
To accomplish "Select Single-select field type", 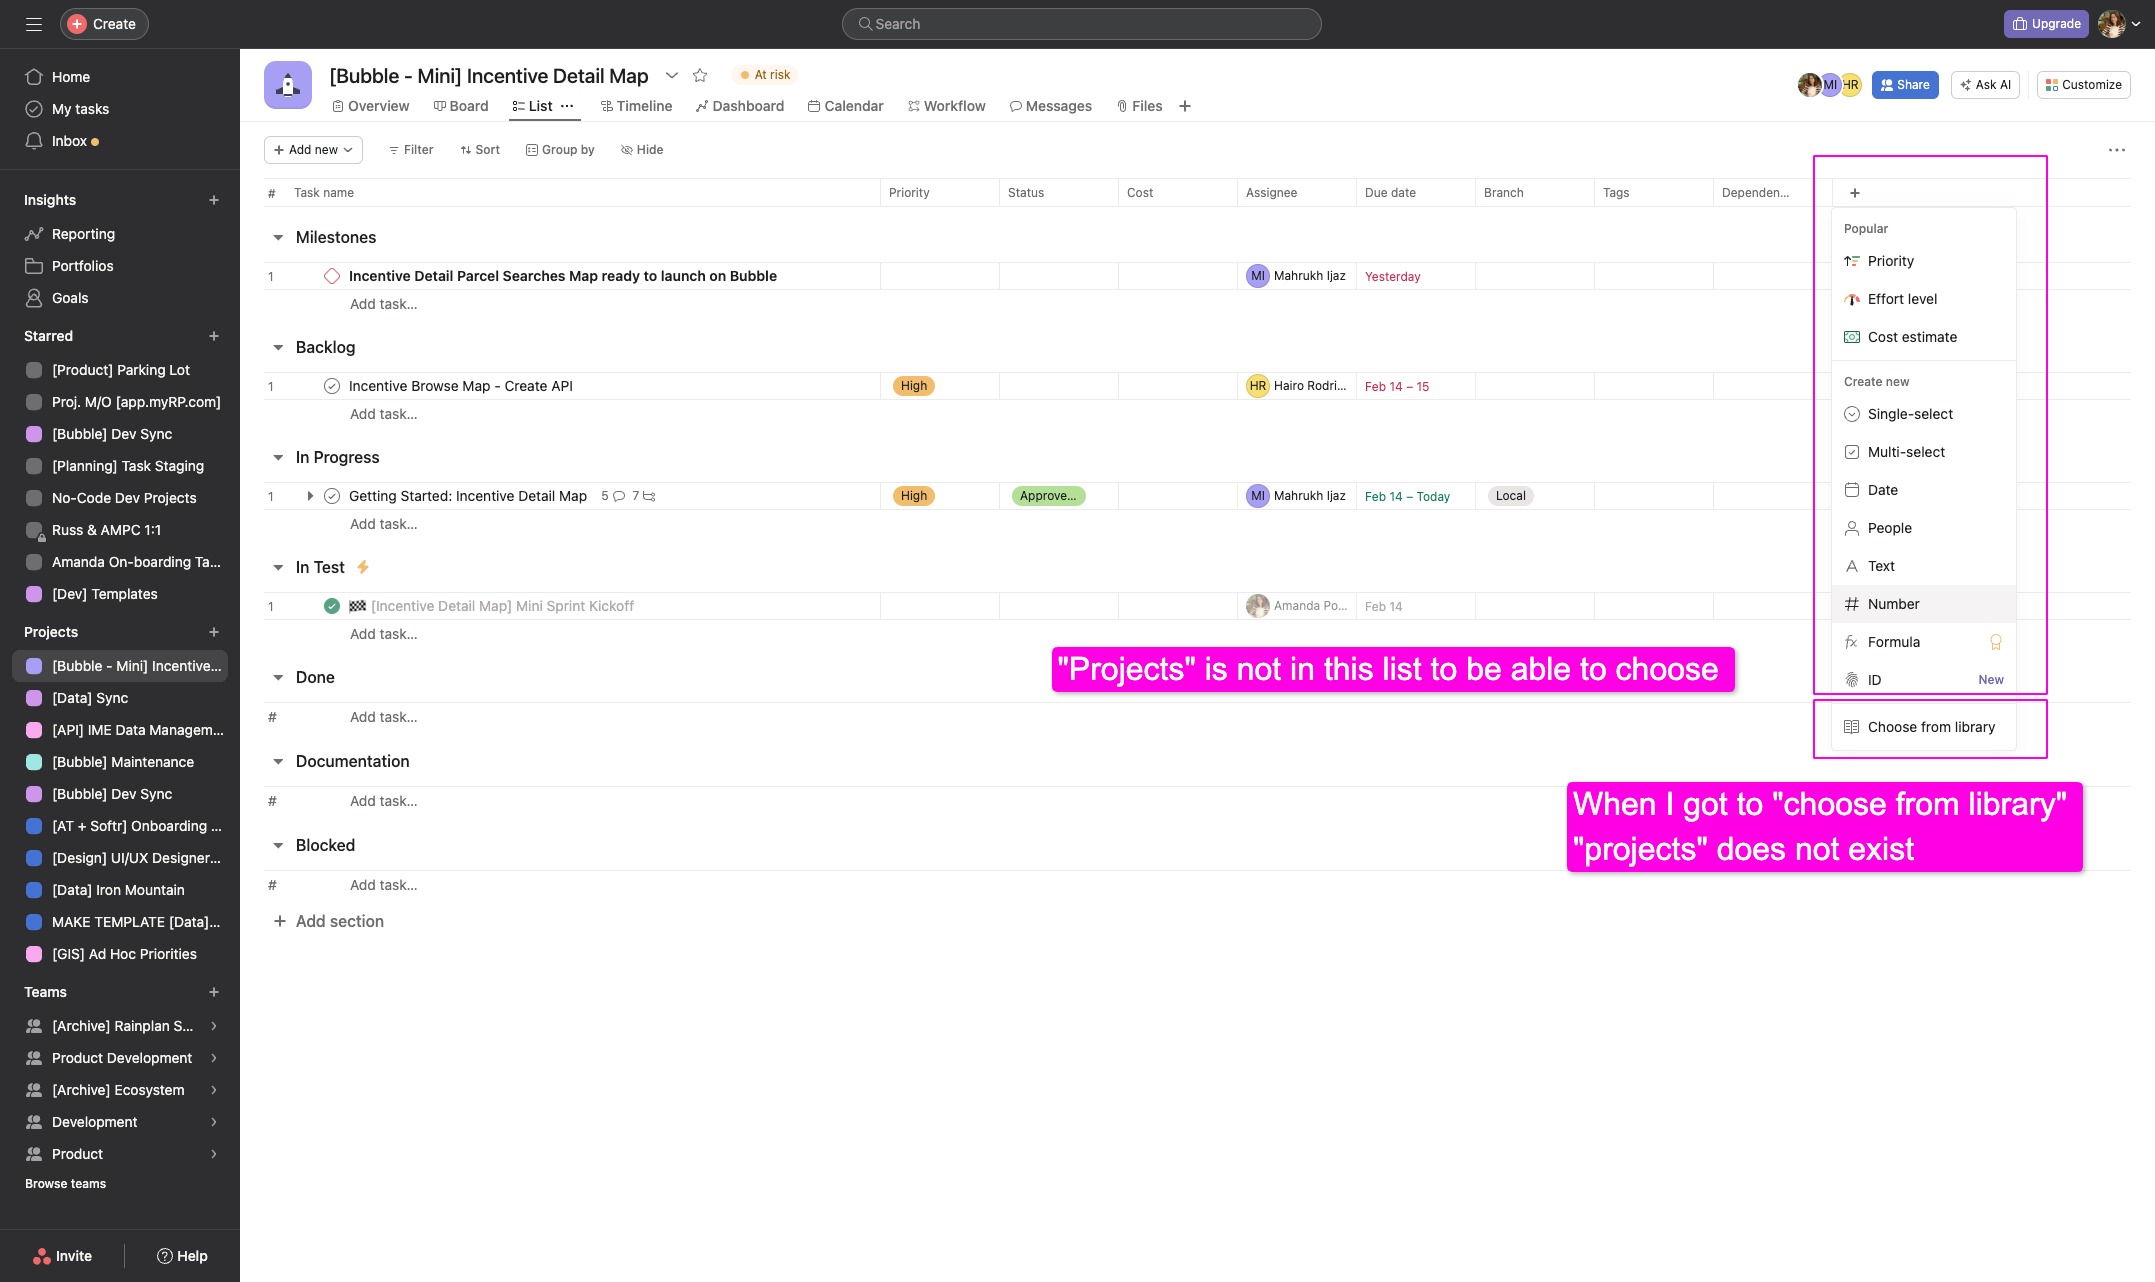I will pyautogui.click(x=1923, y=414).
